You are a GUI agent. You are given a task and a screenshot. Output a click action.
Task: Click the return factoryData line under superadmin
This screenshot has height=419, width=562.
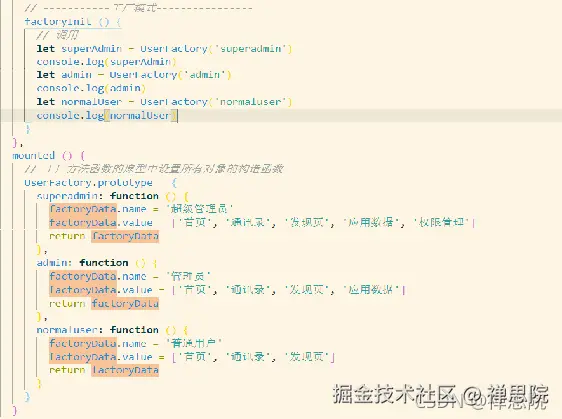tap(104, 236)
